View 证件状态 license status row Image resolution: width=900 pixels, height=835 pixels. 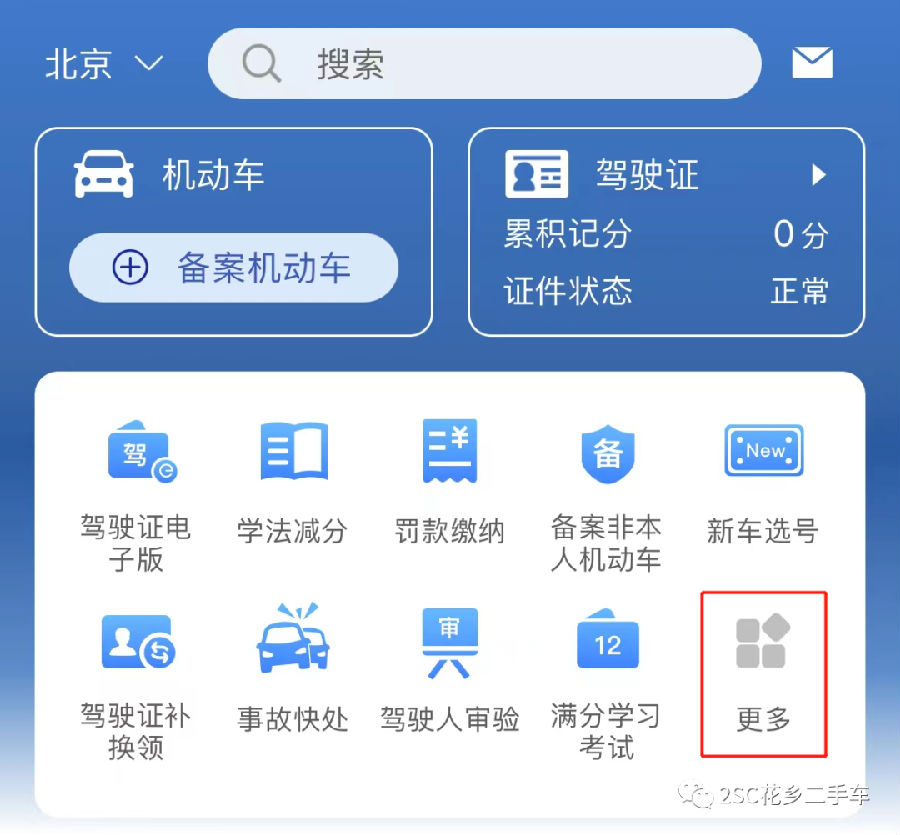(x=666, y=290)
